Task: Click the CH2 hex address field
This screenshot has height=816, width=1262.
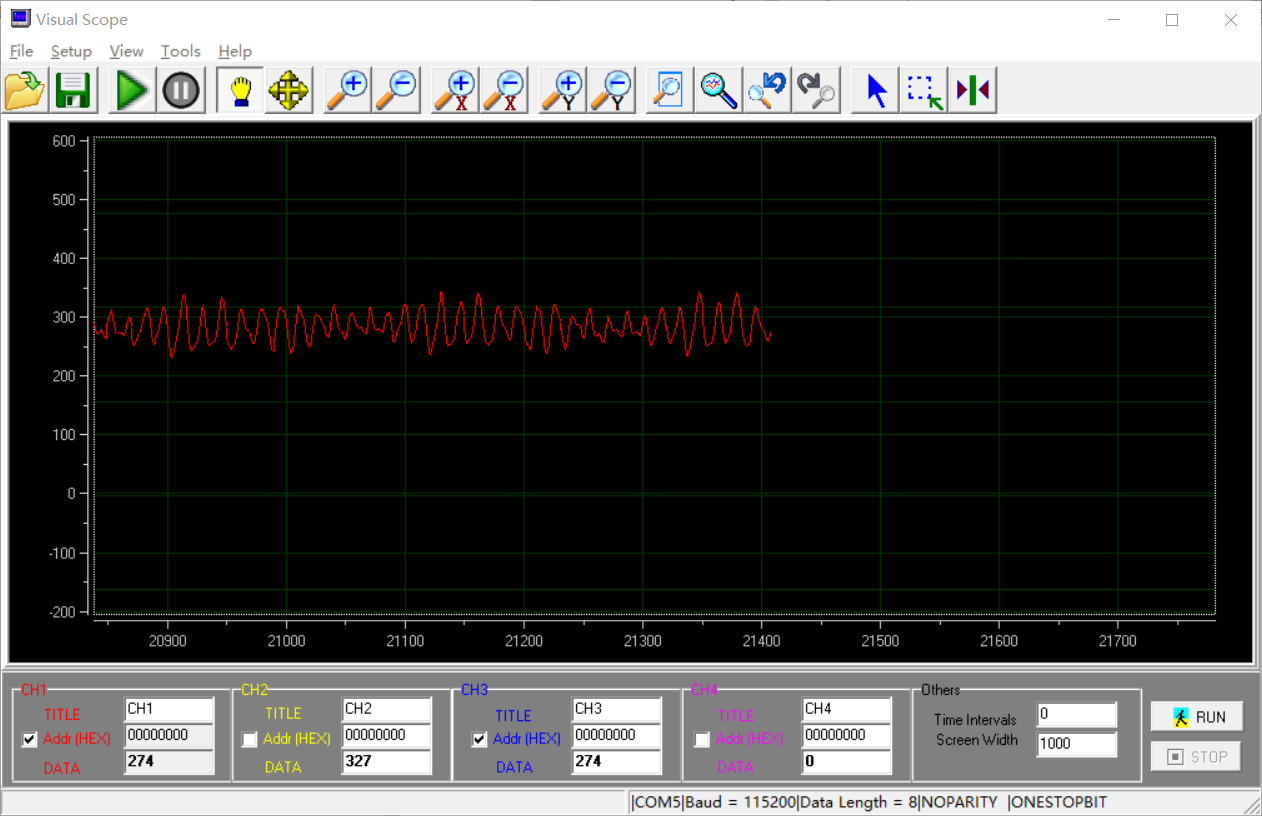Action: point(386,735)
